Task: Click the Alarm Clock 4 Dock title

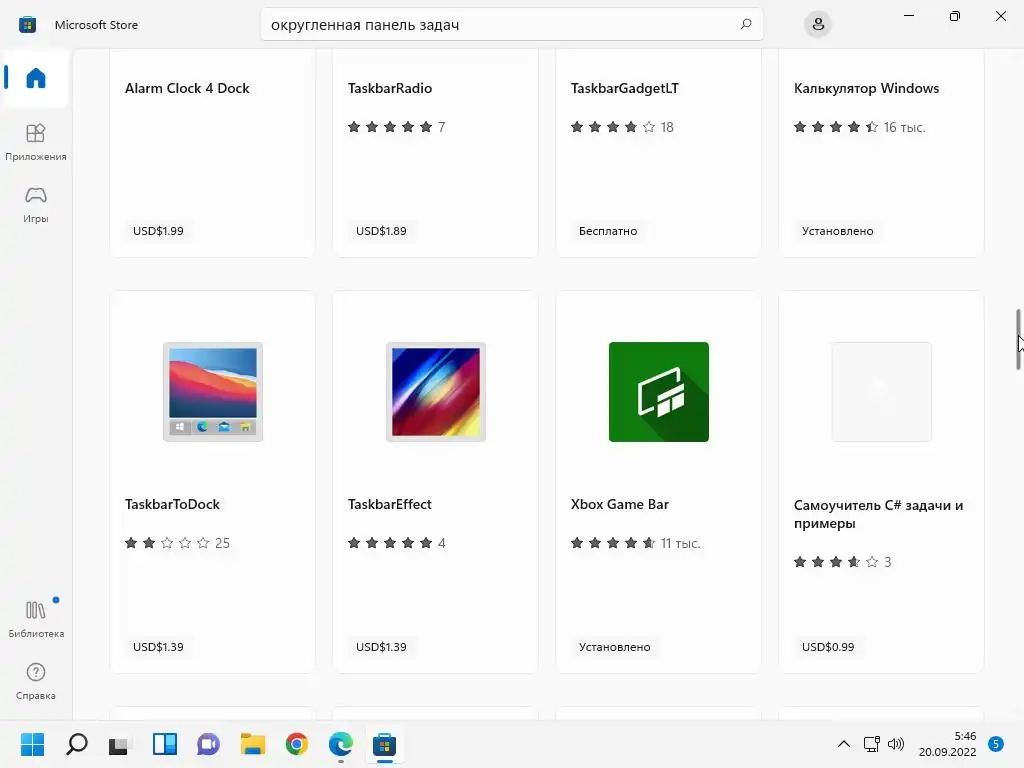Action: 187,88
